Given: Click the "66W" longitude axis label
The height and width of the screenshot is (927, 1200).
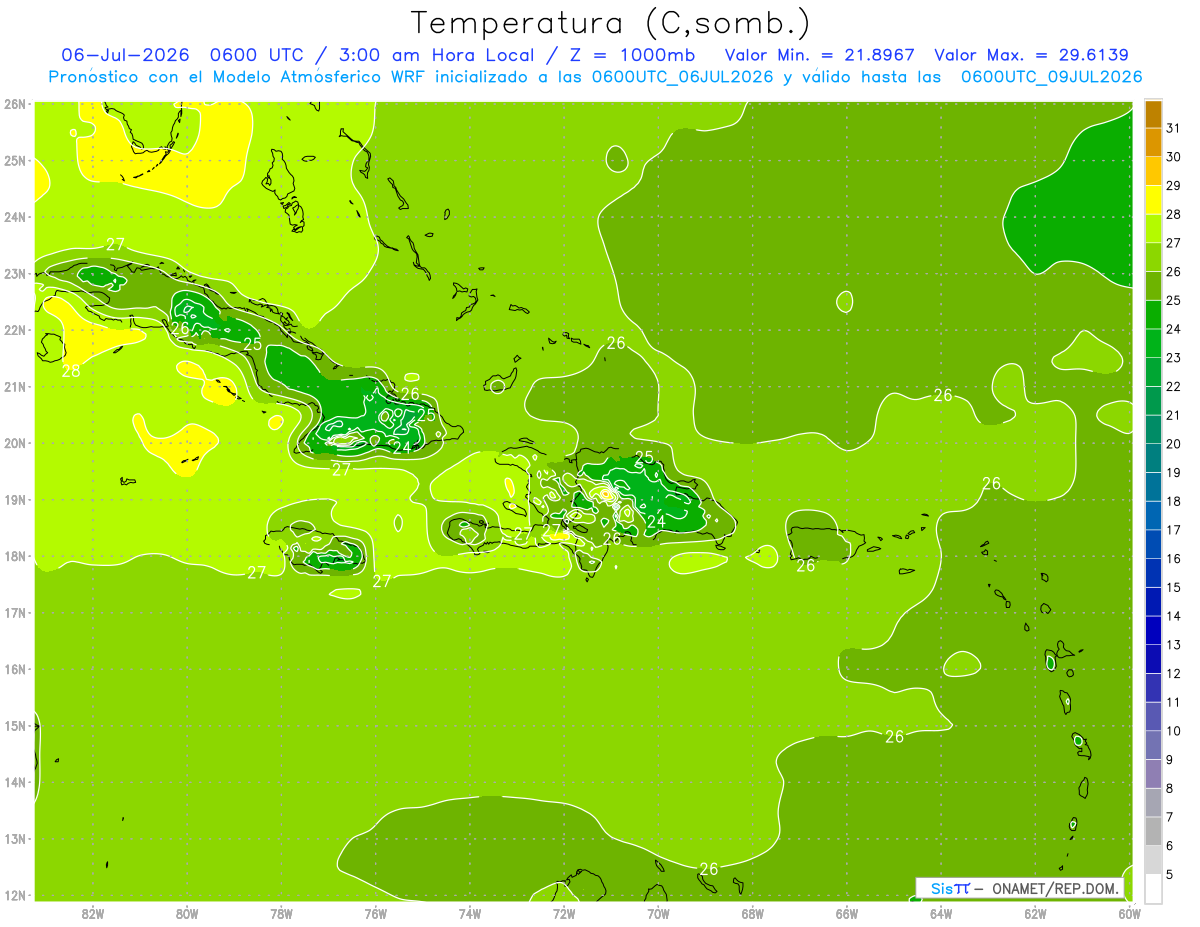Looking at the screenshot, I should tap(847, 912).
